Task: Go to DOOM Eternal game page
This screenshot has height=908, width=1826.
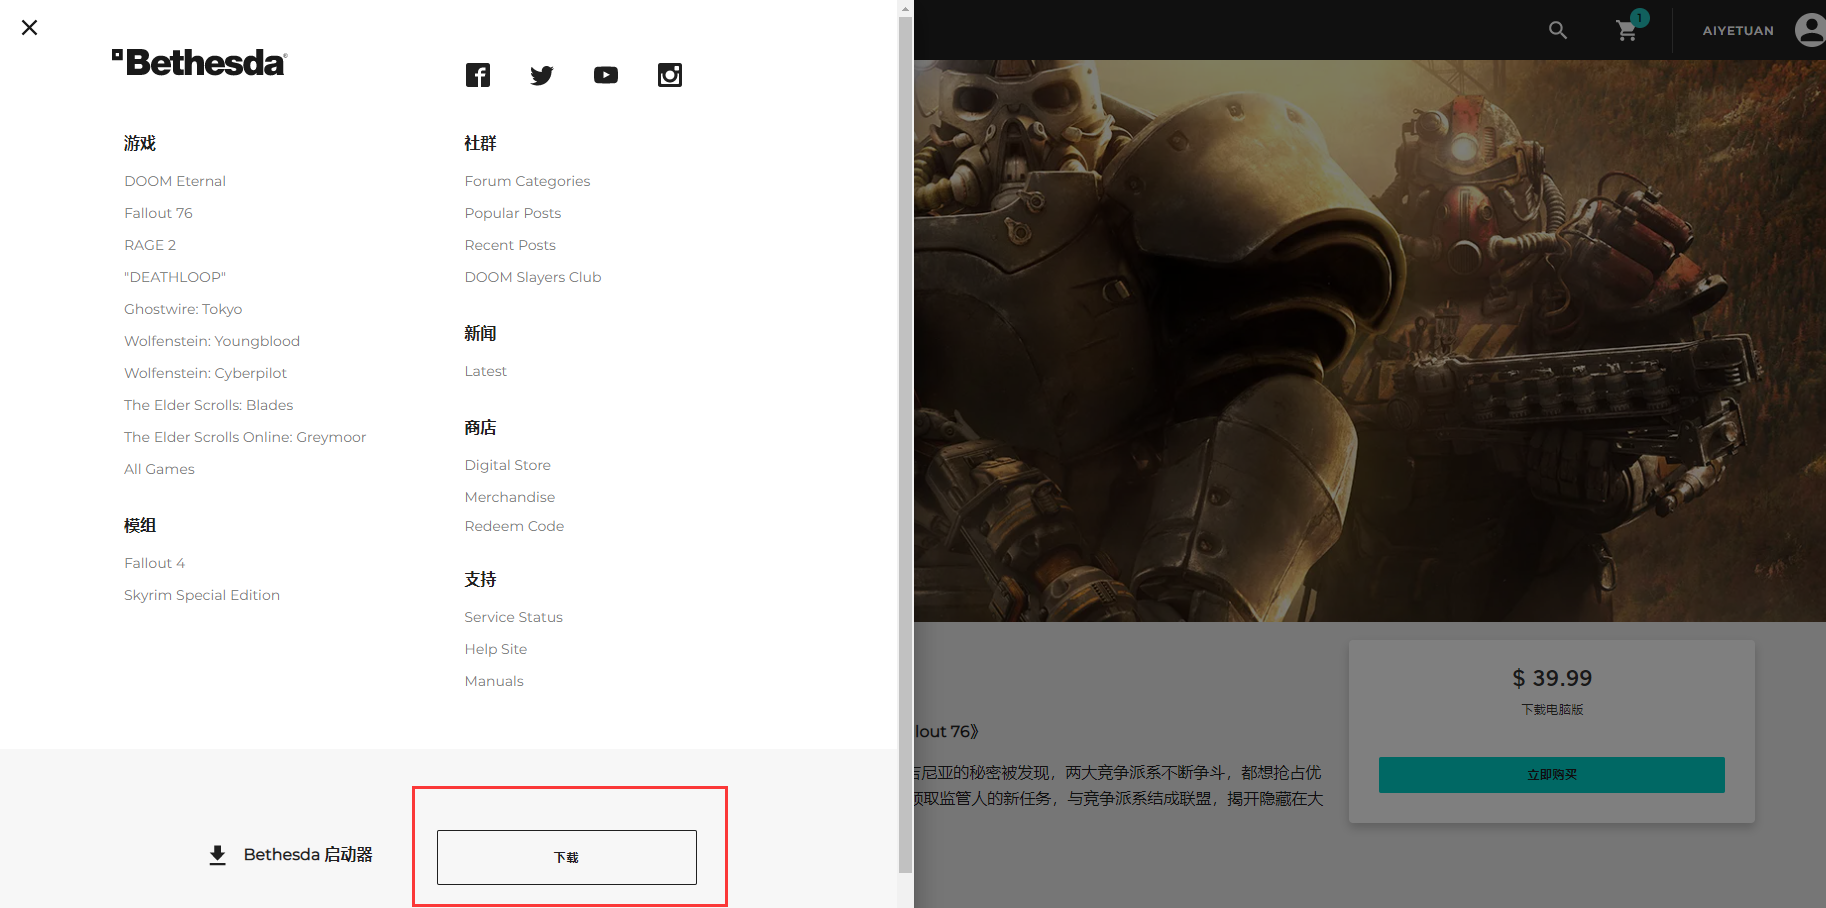Action: (175, 181)
